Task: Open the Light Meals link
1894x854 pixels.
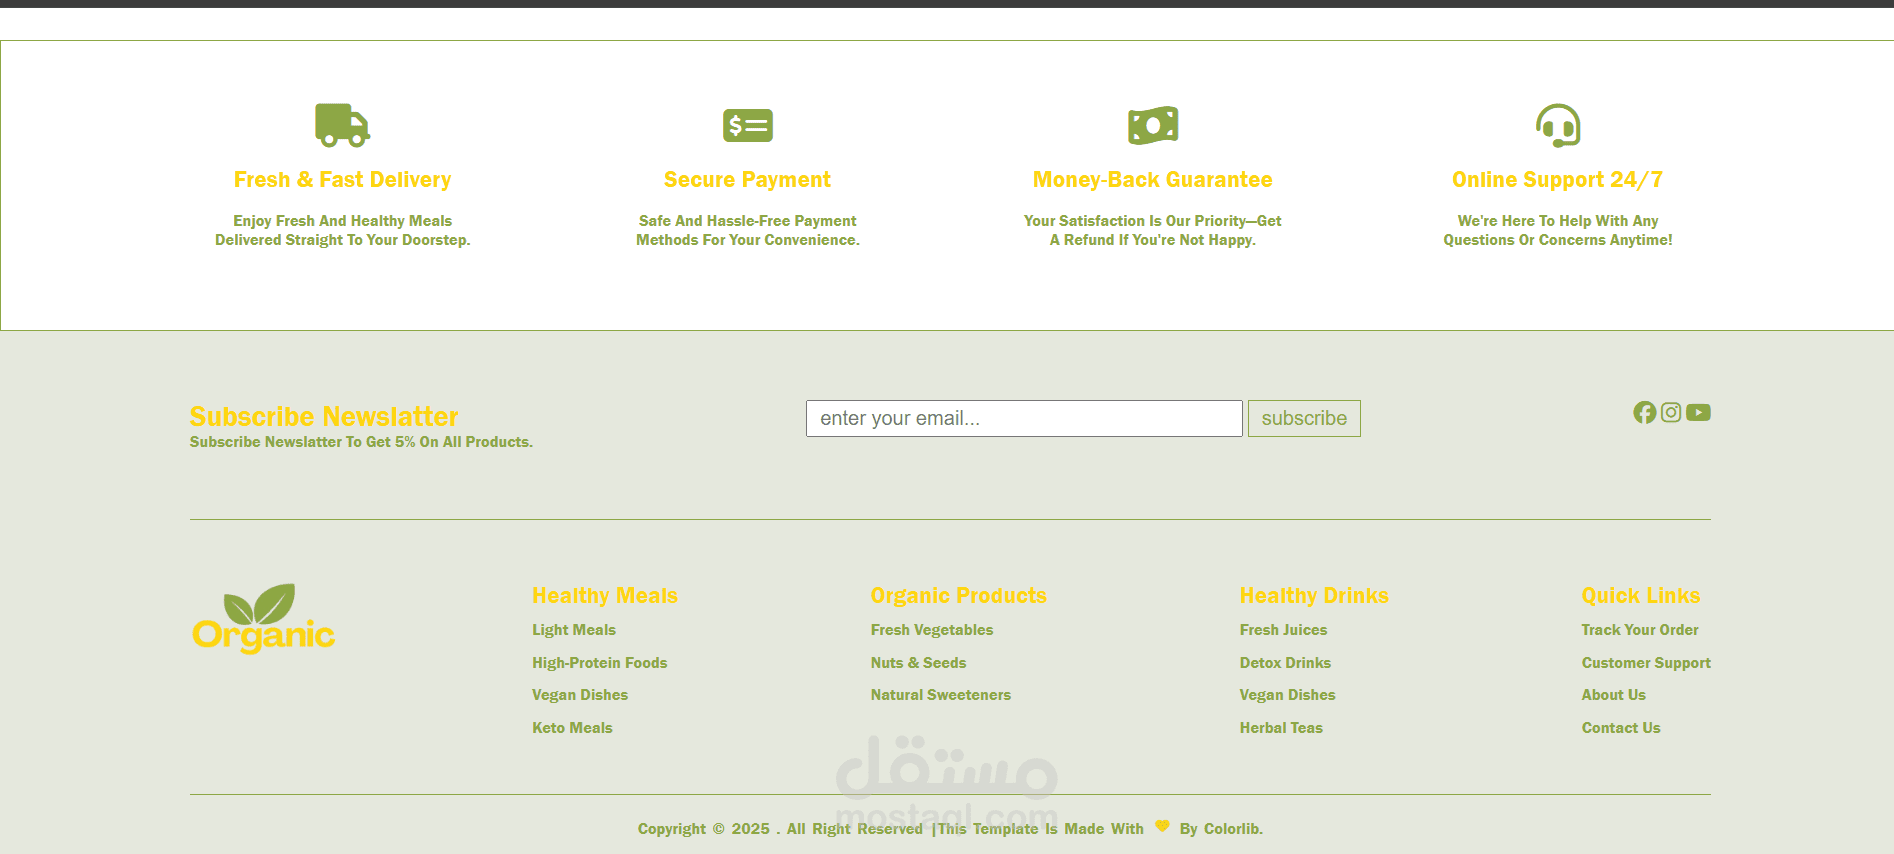Action: point(574,630)
